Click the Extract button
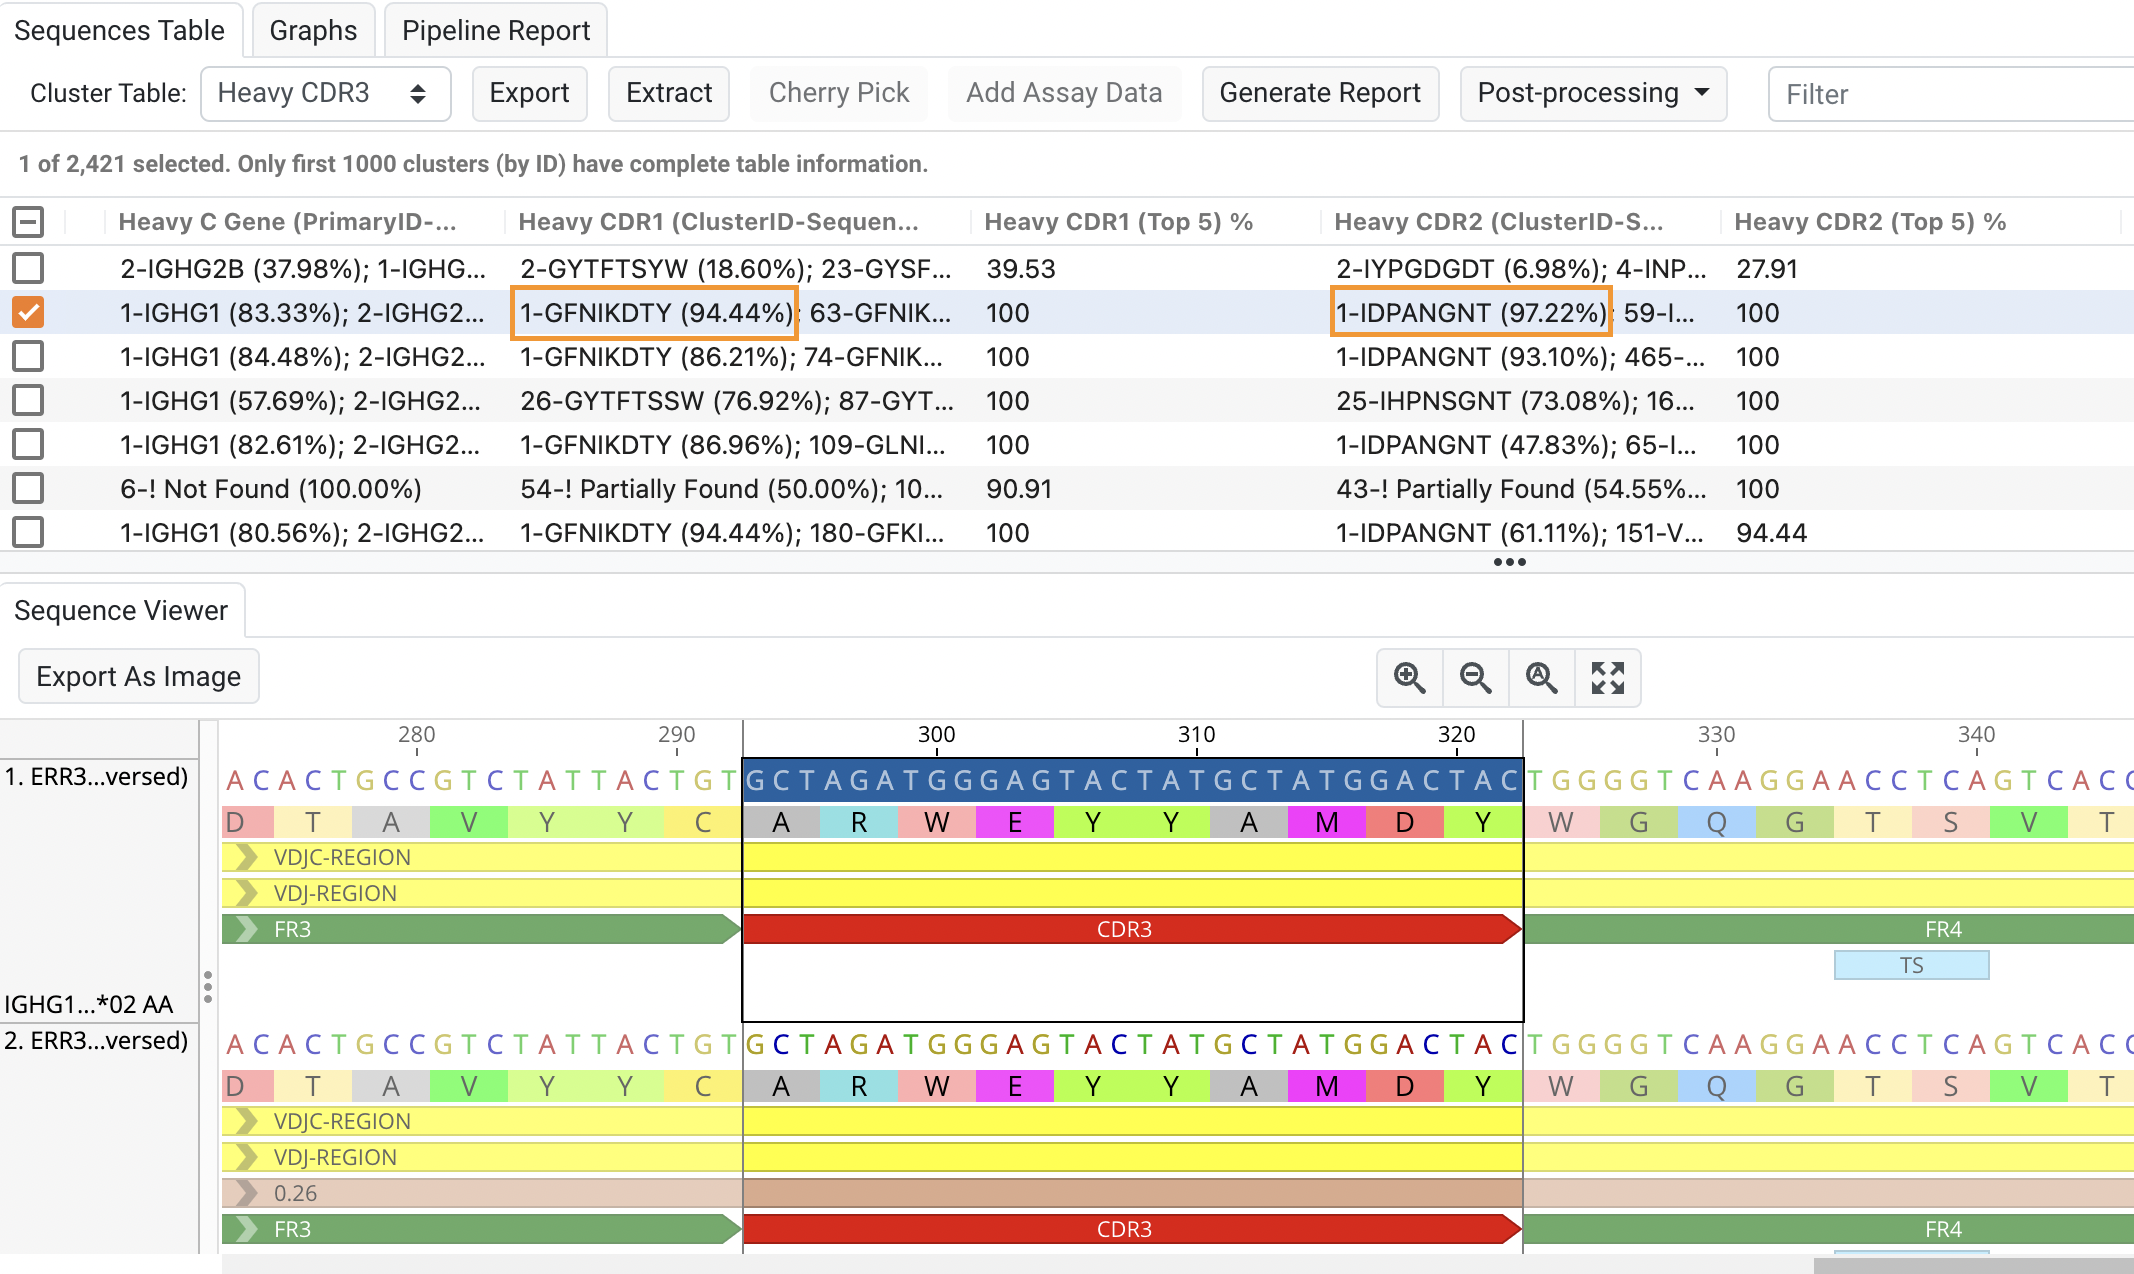Screen dimensions: 2134x1274 (x=669, y=94)
